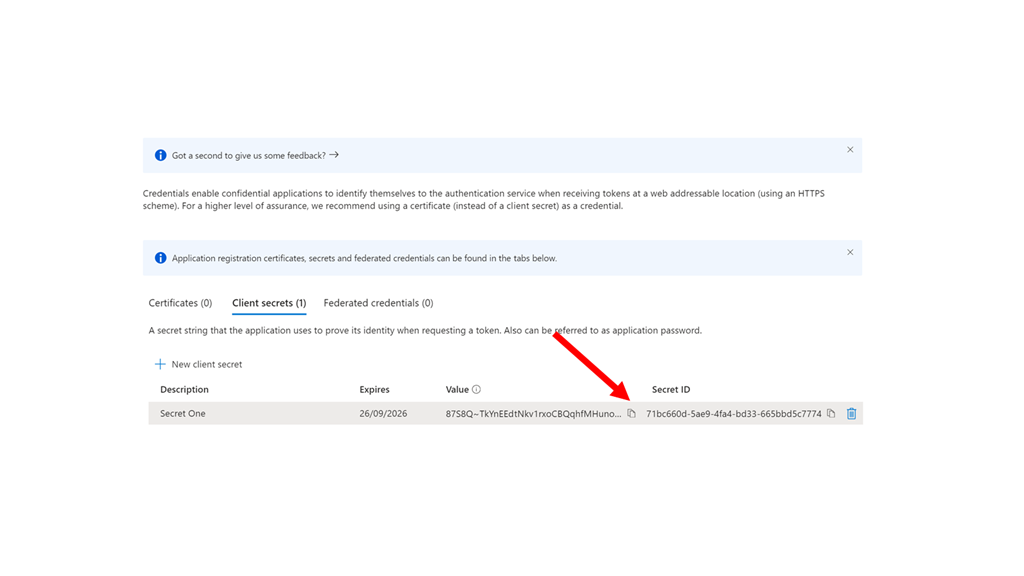Open the give us feedback link
1024x576 pixels.
click(x=255, y=156)
